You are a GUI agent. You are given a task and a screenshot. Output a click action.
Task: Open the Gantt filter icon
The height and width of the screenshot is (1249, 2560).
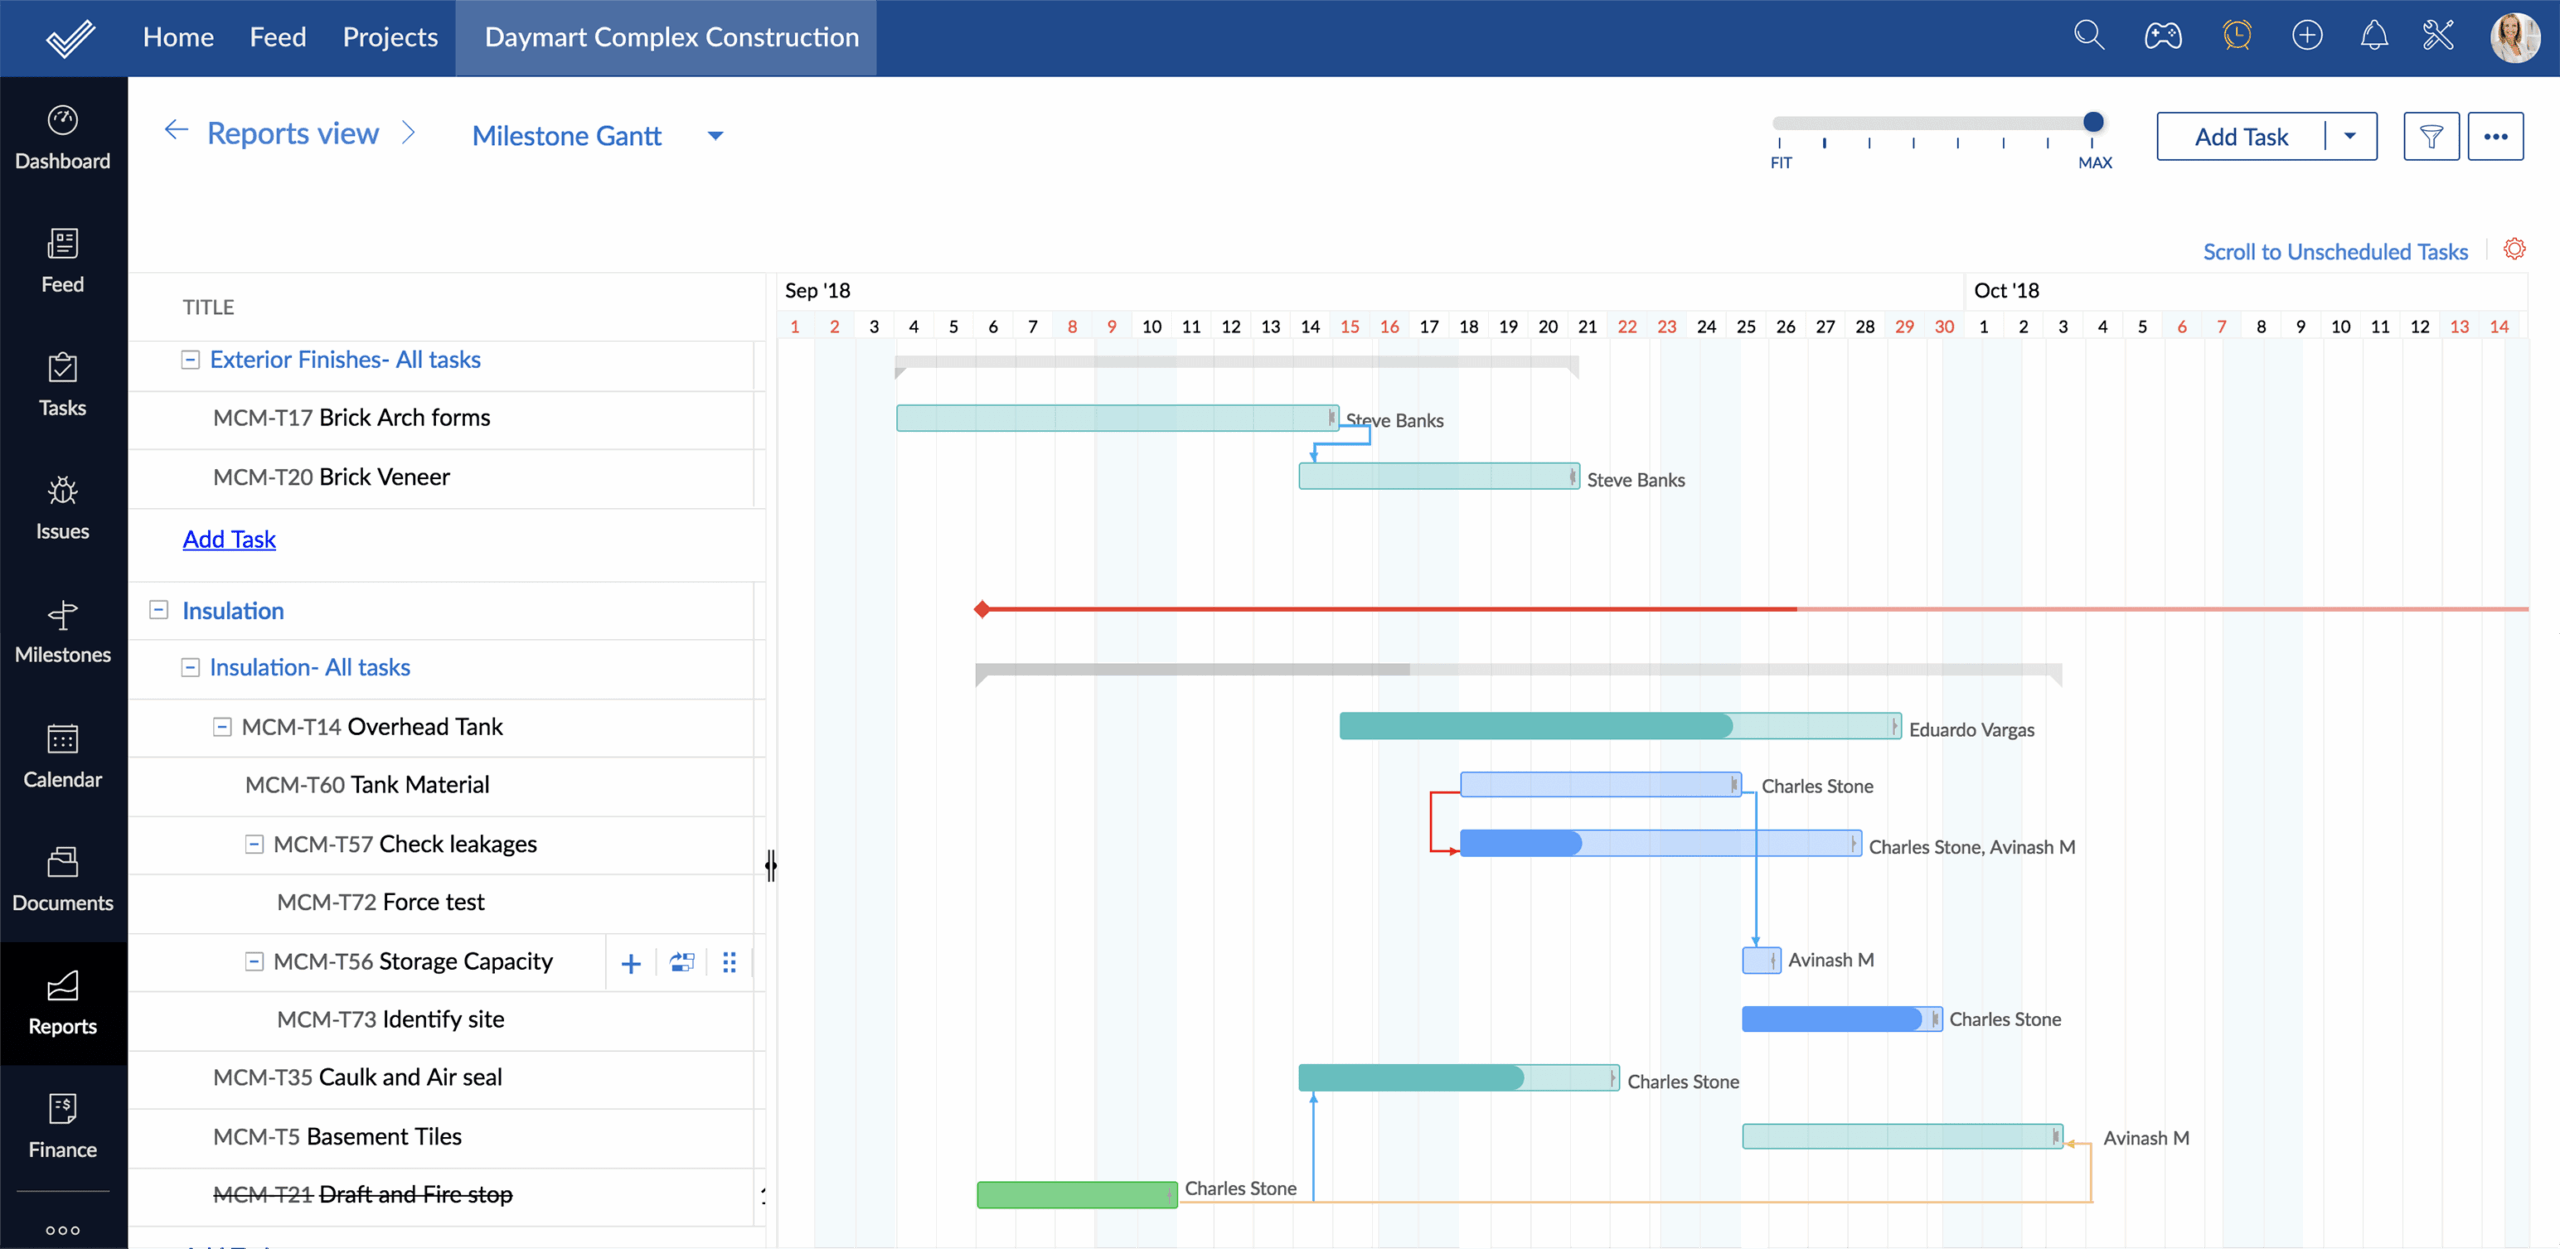click(2432, 136)
